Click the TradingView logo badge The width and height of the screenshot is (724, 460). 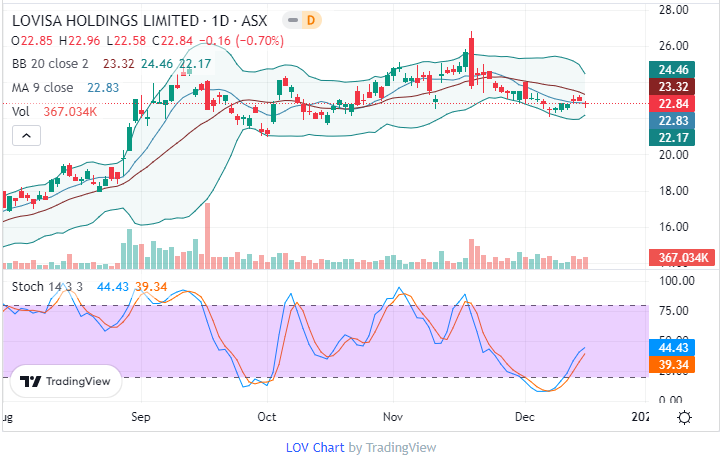(66, 381)
